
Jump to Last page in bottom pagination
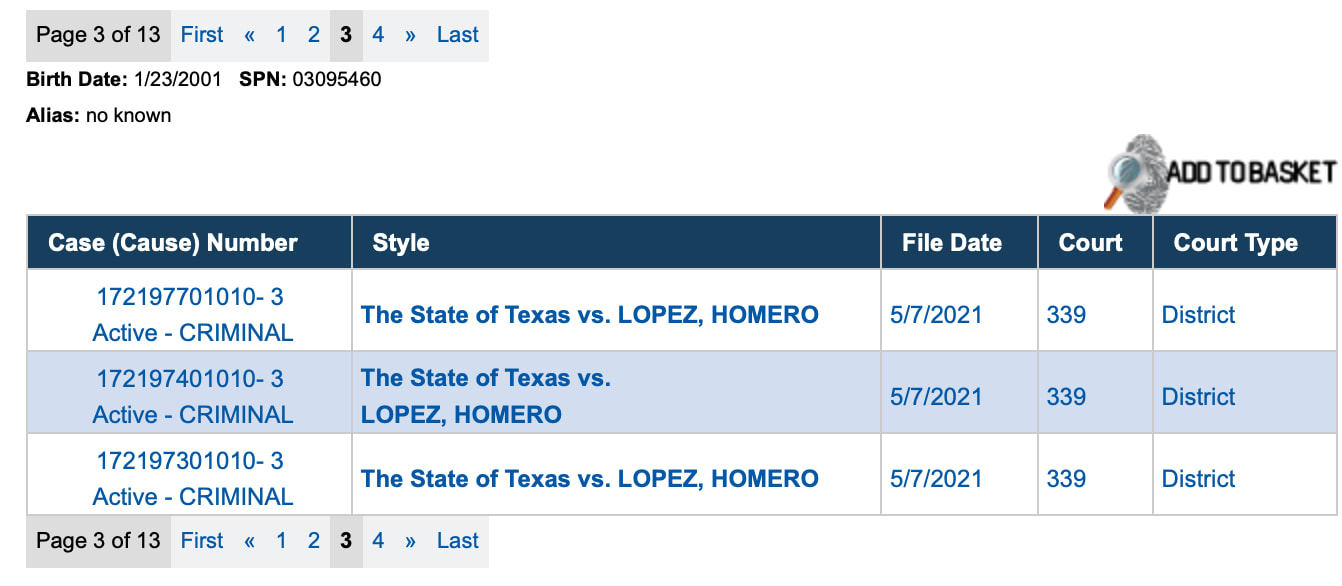click(457, 541)
